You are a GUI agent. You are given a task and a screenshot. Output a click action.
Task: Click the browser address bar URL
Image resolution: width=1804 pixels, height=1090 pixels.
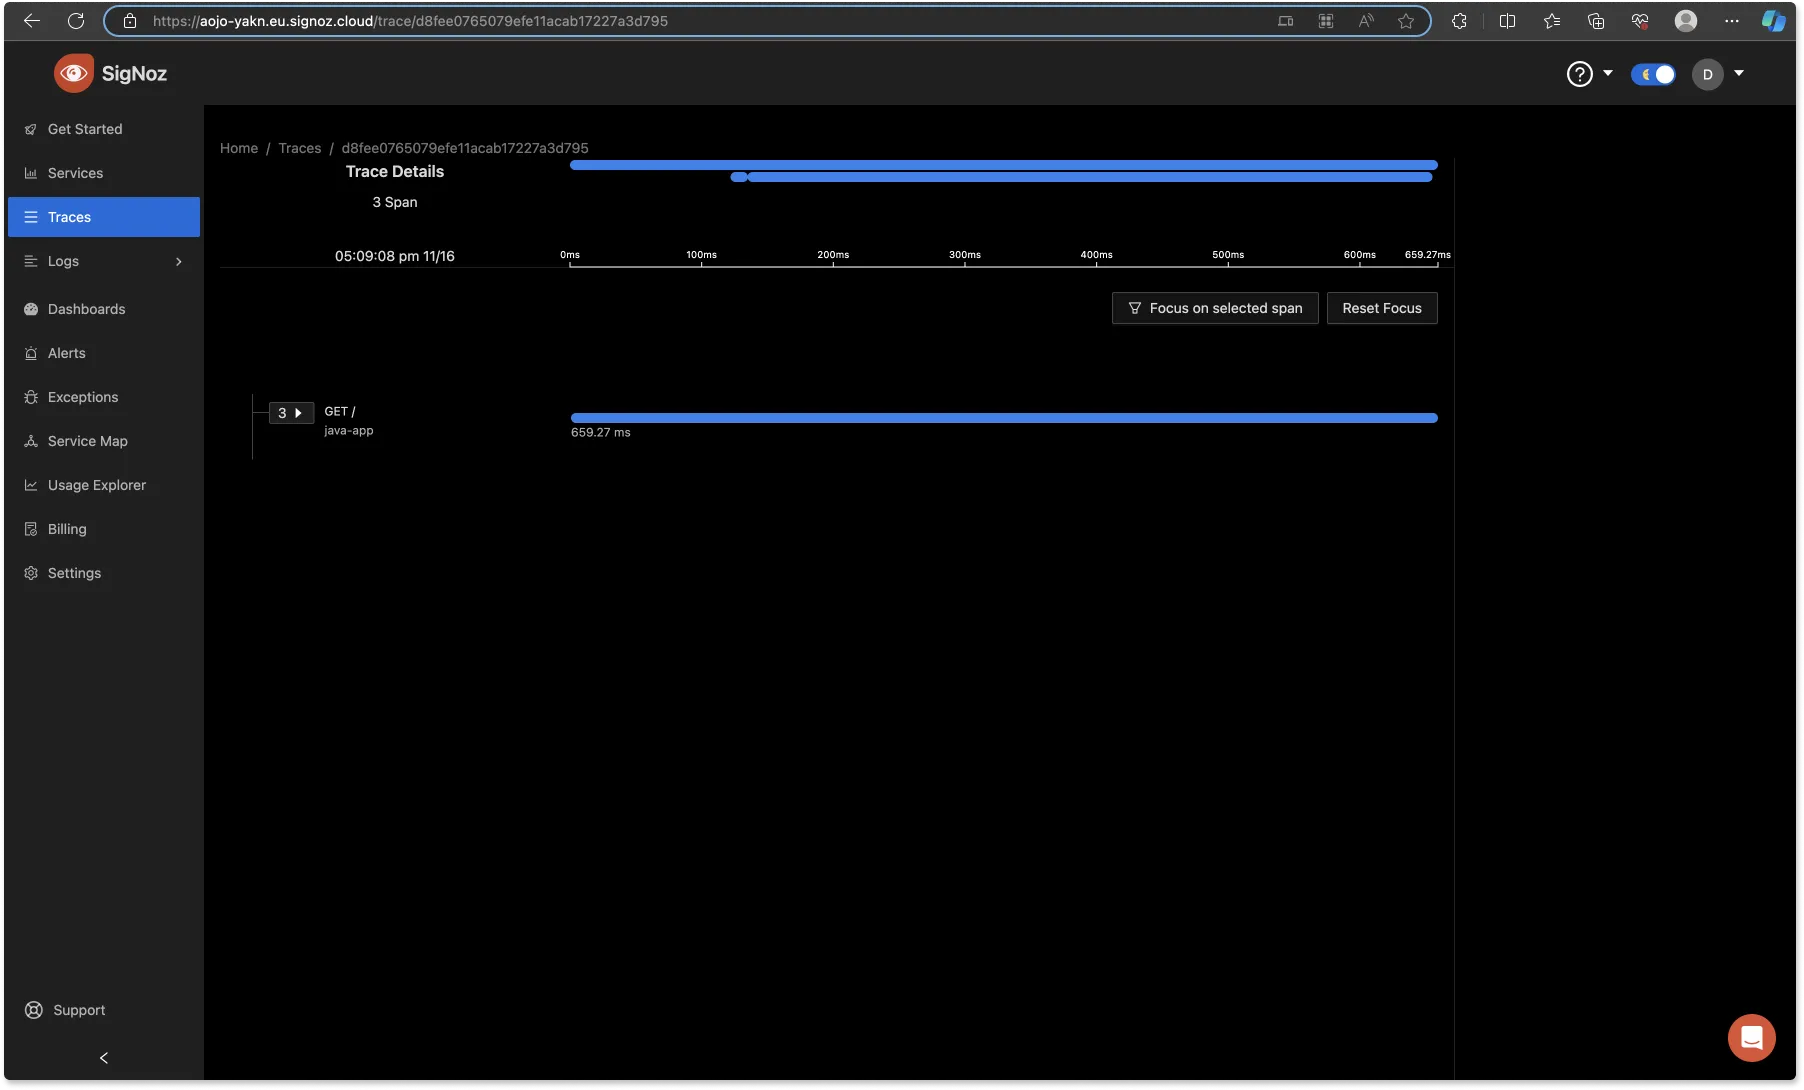410,21
